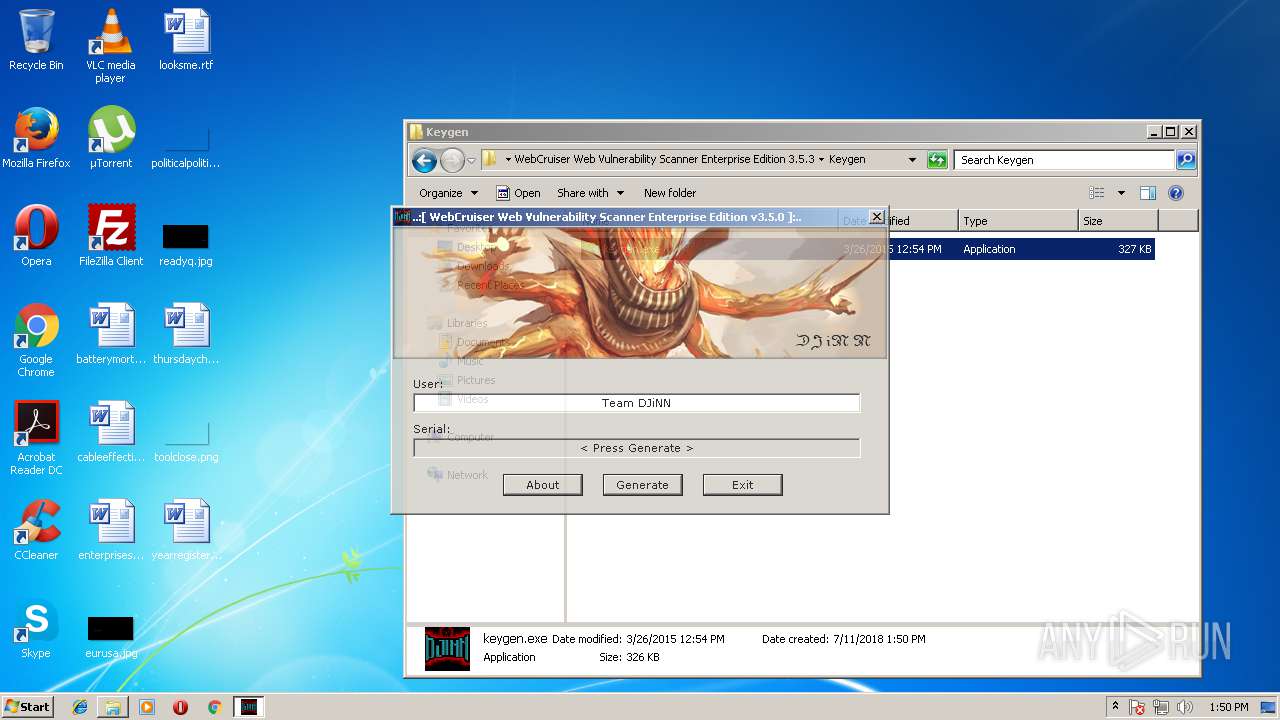Image resolution: width=1280 pixels, height=720 pixels.
Task: Open the Recycle Bin desktop icon
Action: point(36,40)
